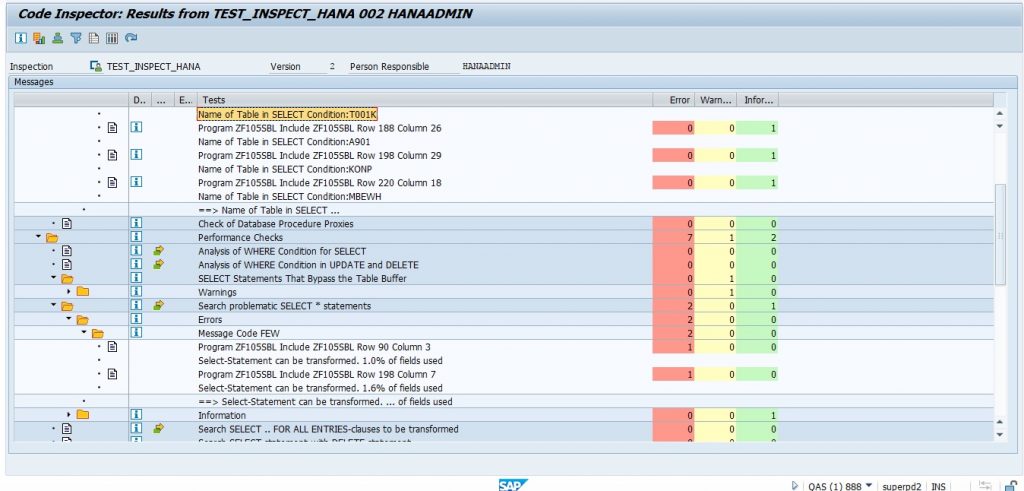Click green Information count 2 for Performance Checks
This screenshot has width=1024, height=491.
[757, 238]
